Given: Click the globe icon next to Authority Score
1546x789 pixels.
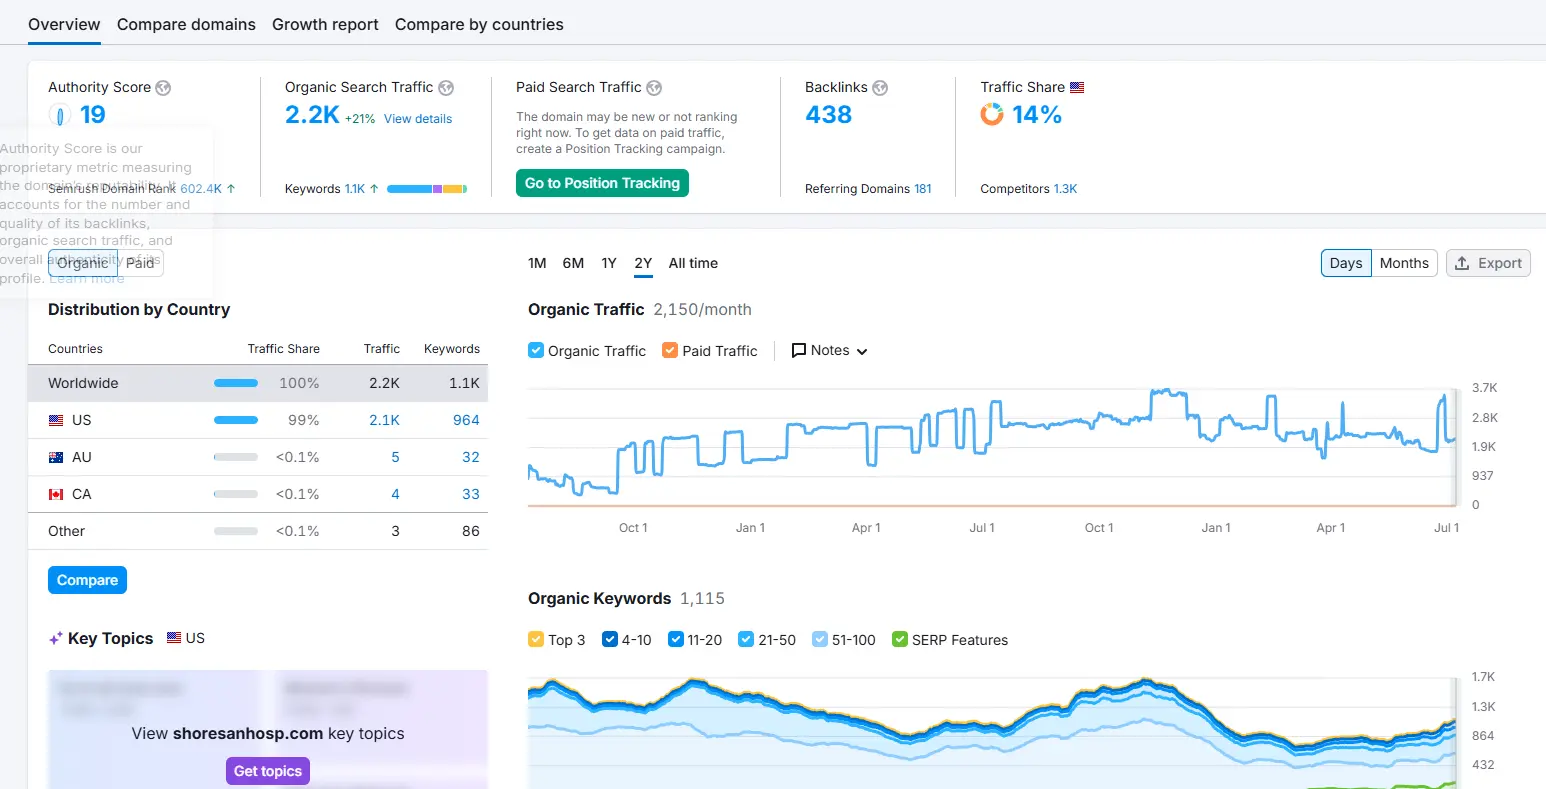Looking at the screenshot, I should pyautogui.click(x=163, y=88).
